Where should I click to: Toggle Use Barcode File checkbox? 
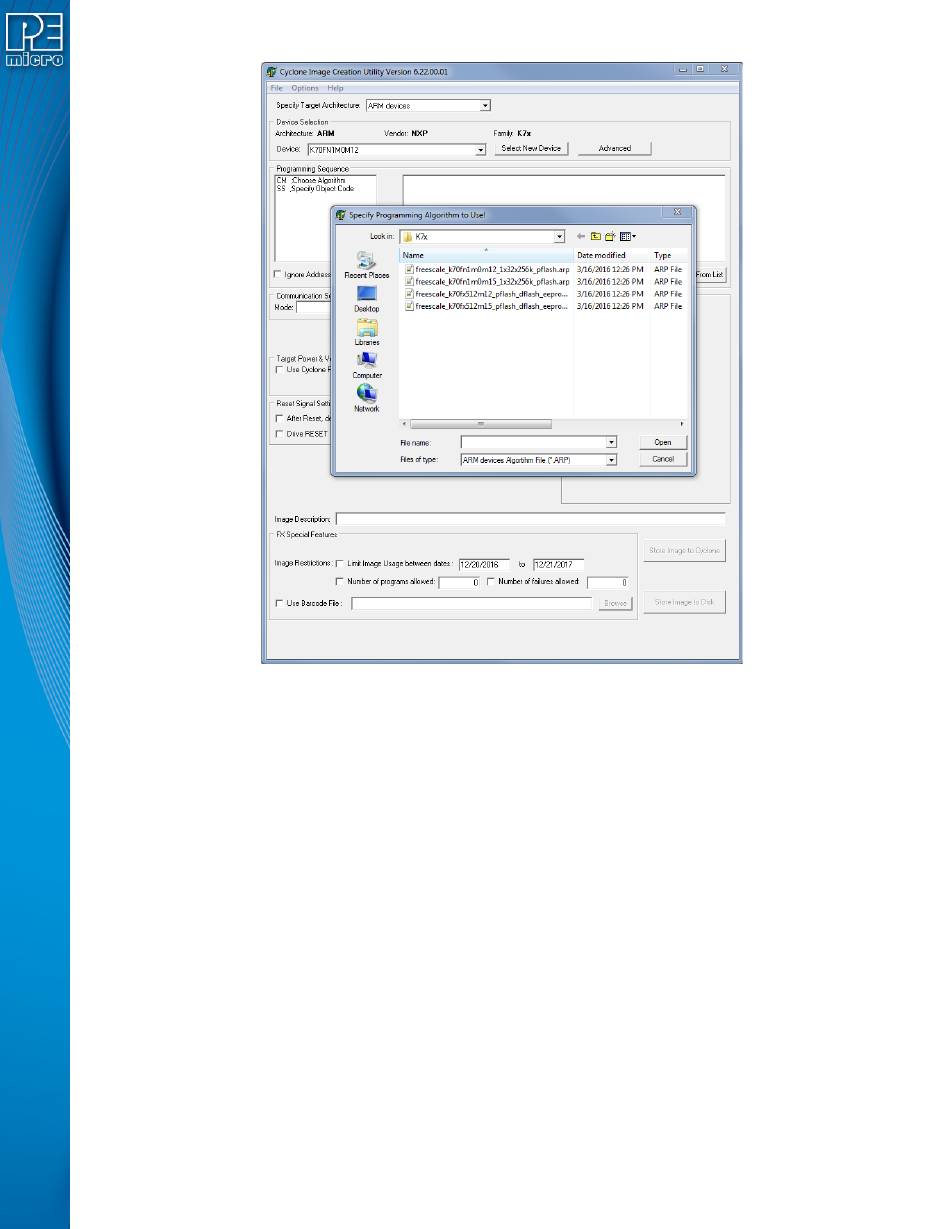tap(278, 603)
